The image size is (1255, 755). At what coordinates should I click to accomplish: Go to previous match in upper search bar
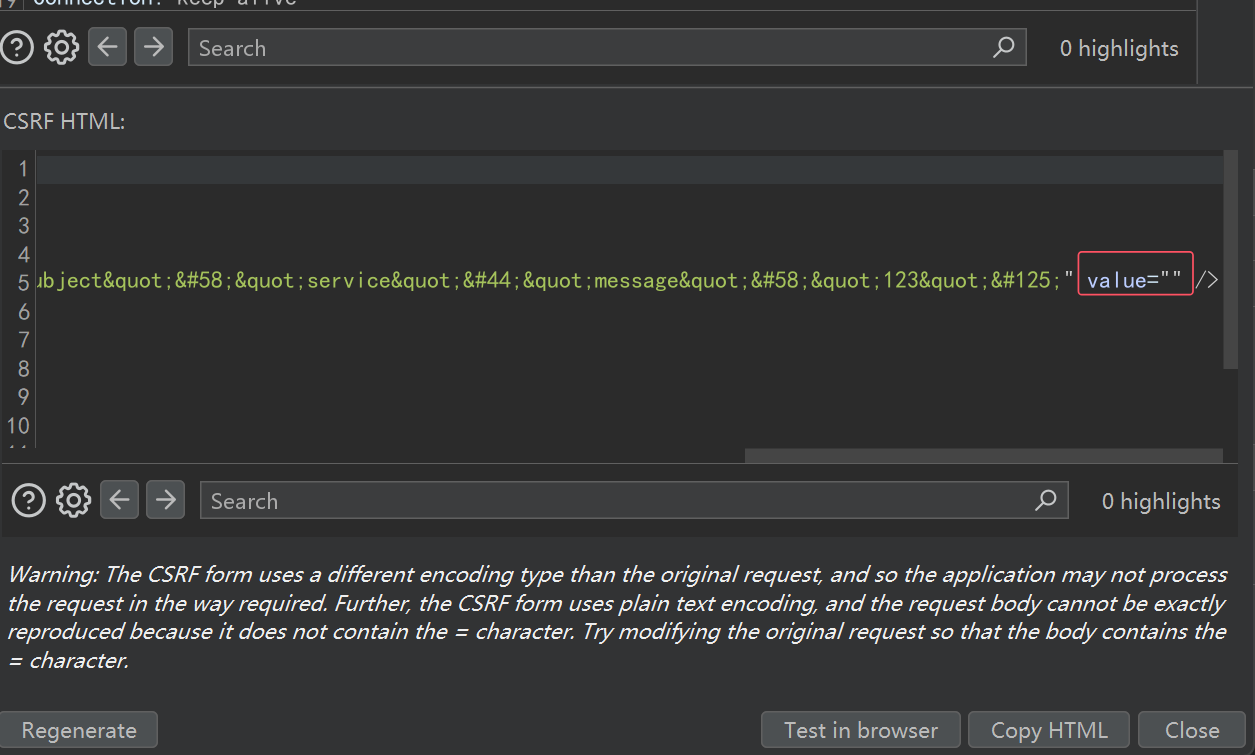point(107,47)
